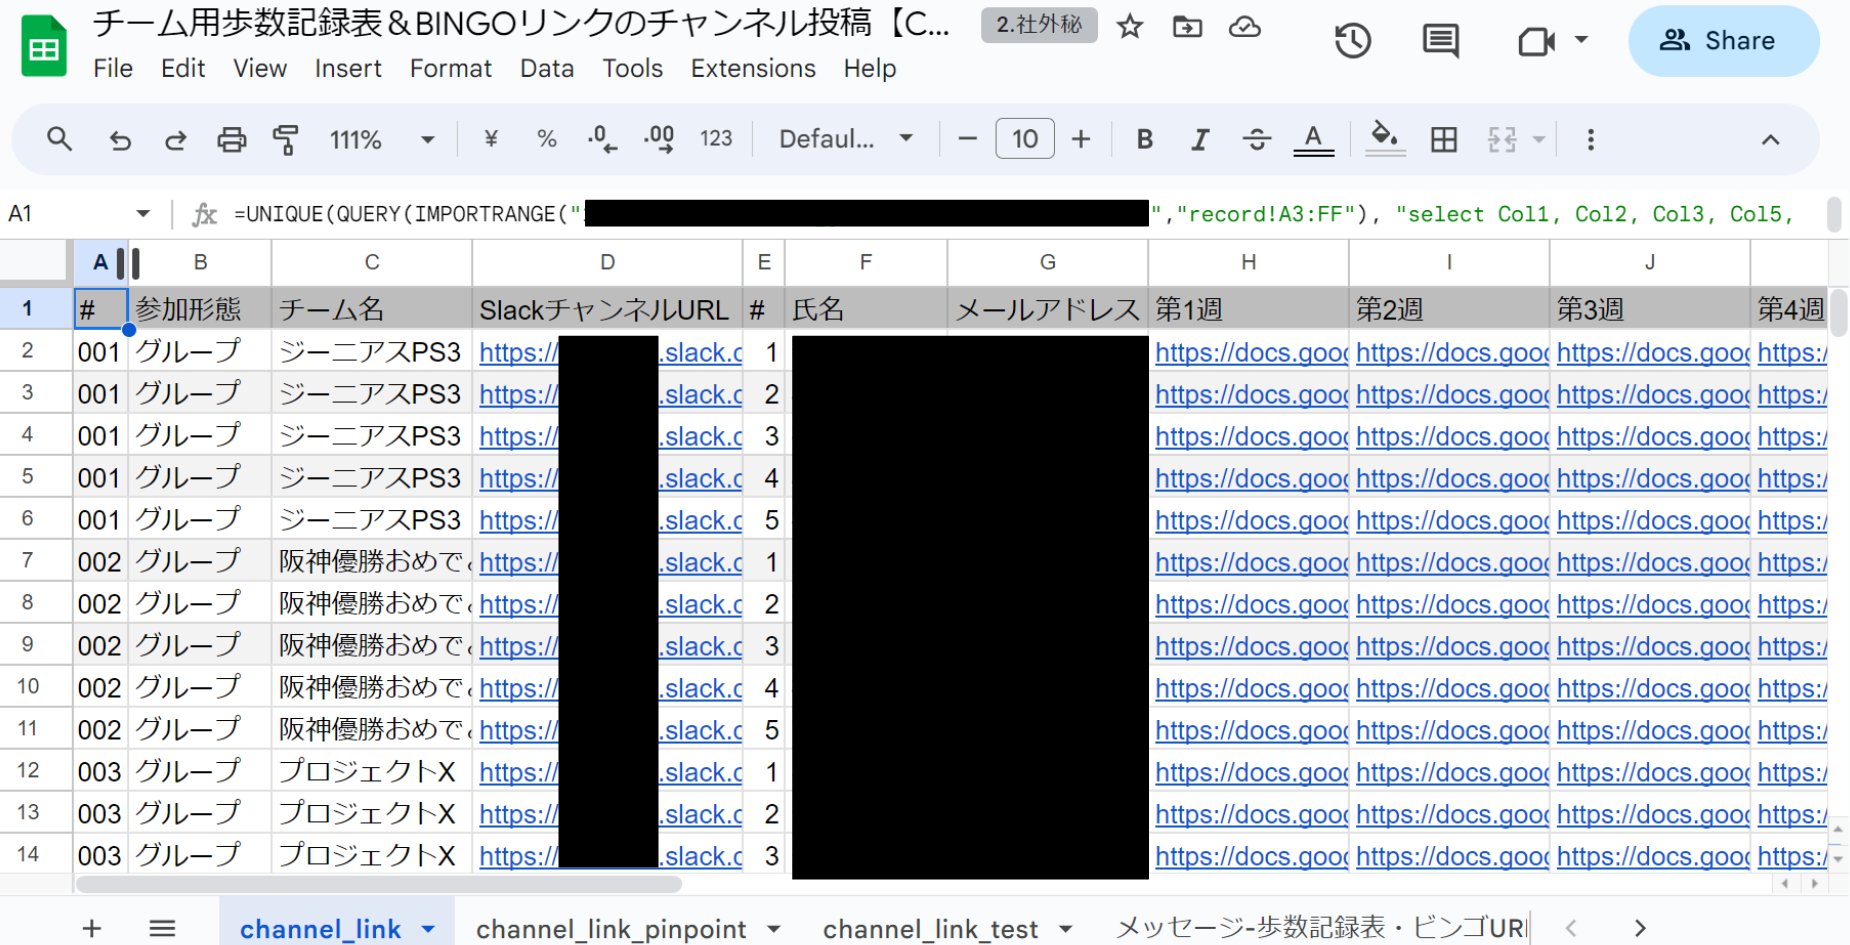Toggle bold formatting
The width and height of the screenshot is (1850, 945).
1144,139
